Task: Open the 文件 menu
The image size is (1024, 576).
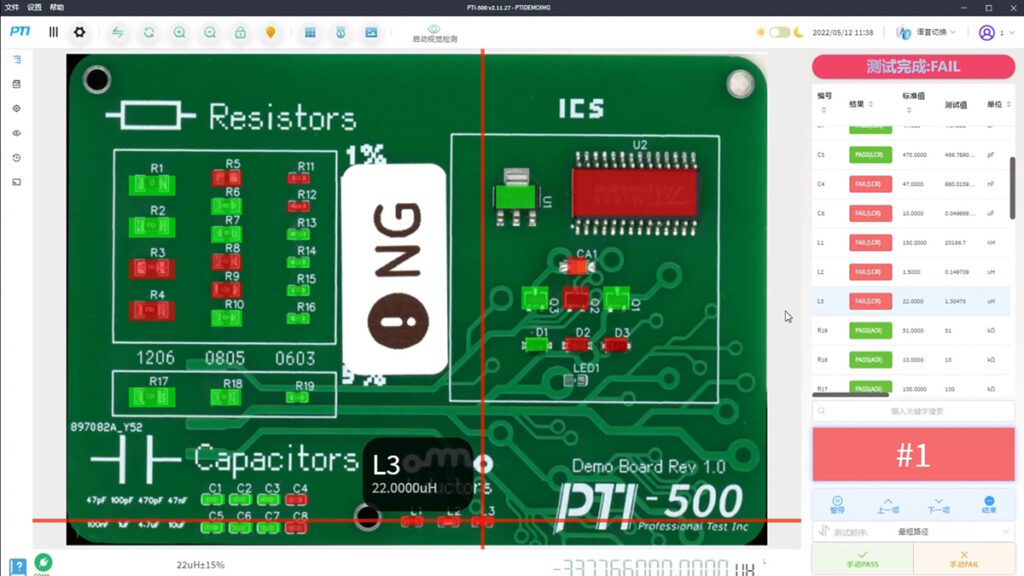Action: click(x=12, y=7)
